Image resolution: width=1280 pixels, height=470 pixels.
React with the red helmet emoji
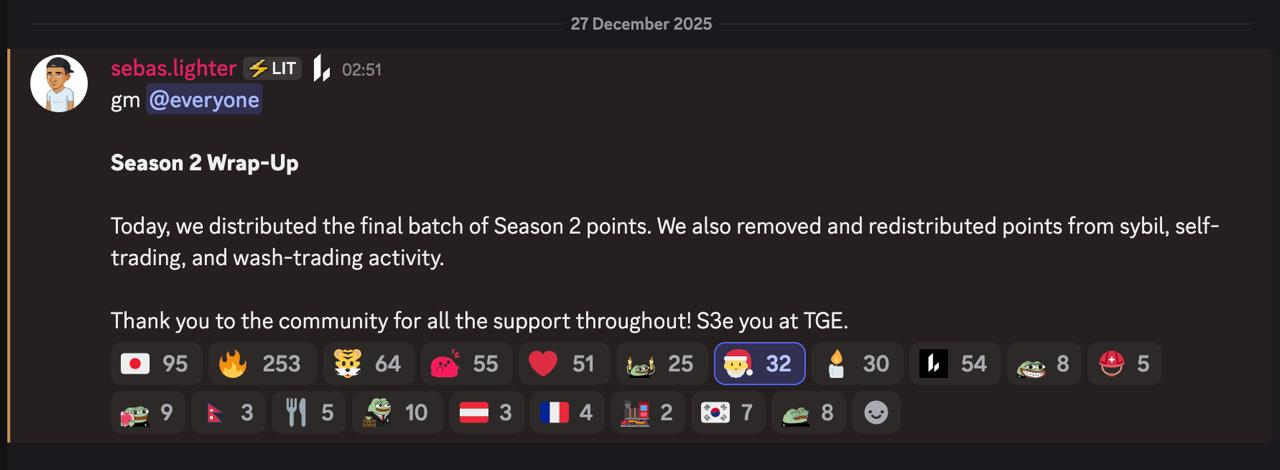pyautogui.click(x=1124, y=364)
